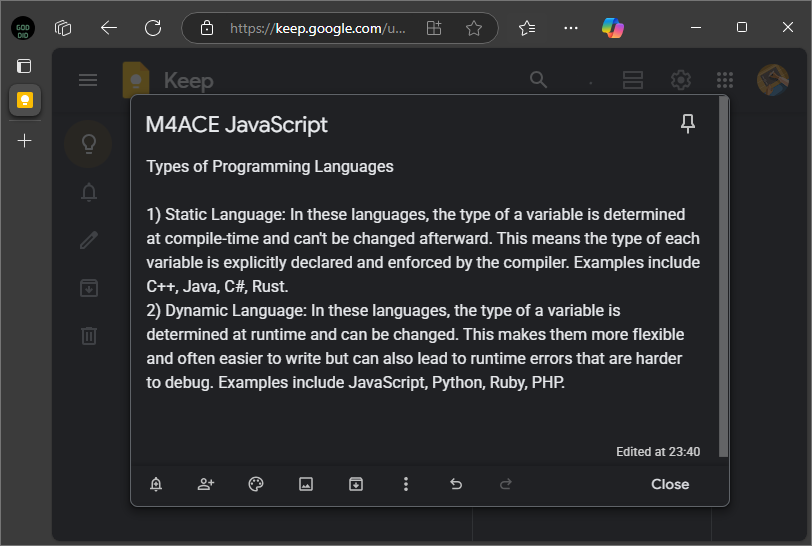Open the Google apps grid
The width and height of the screenshot is (812, 546).
[x=725, y=80]
